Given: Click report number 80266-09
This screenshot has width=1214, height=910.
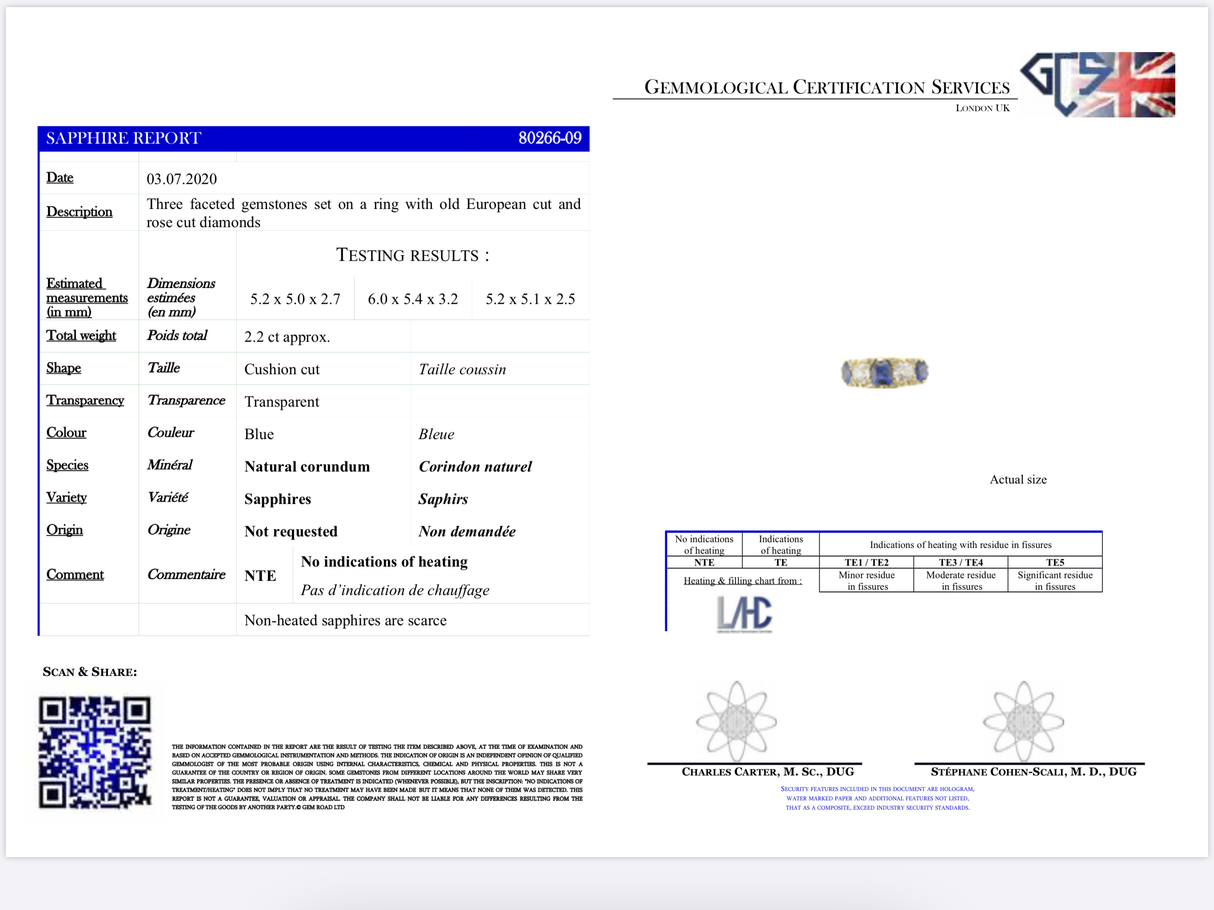Looking at the screenshot, I should pyautogui.click(x=549, y=139).
